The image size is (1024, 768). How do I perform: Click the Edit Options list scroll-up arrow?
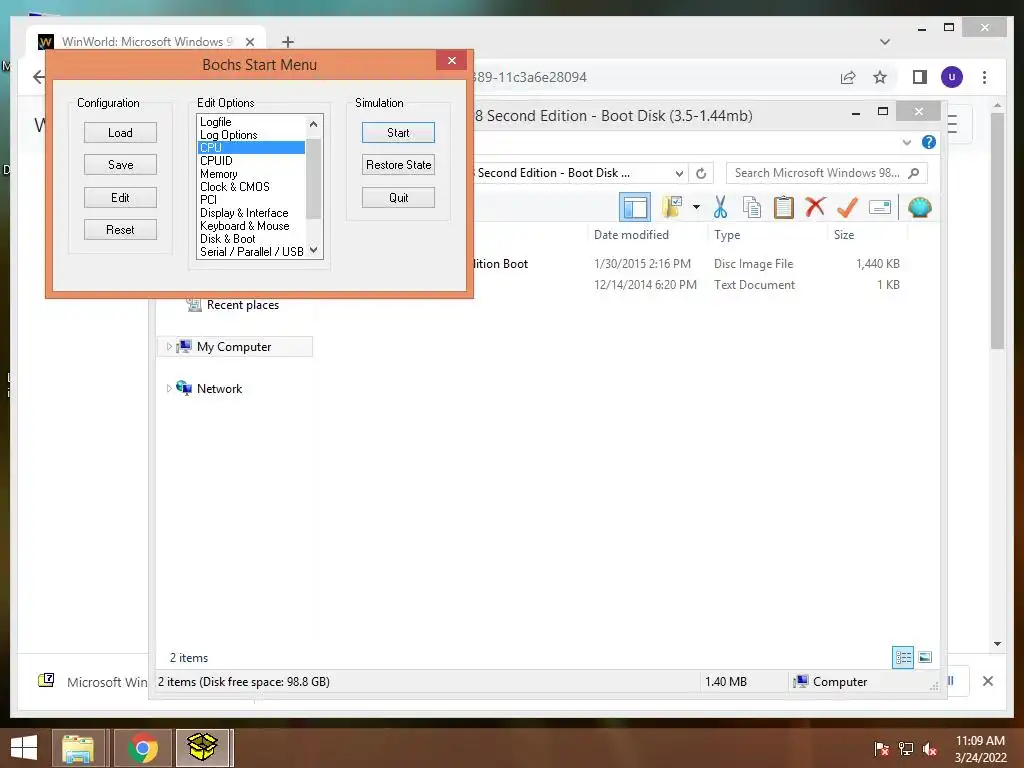click(313, 123)
